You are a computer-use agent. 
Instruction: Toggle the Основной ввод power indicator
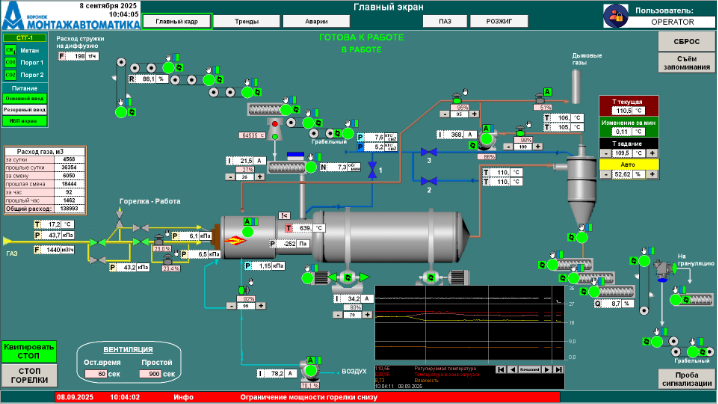click(x=23, y=98)
